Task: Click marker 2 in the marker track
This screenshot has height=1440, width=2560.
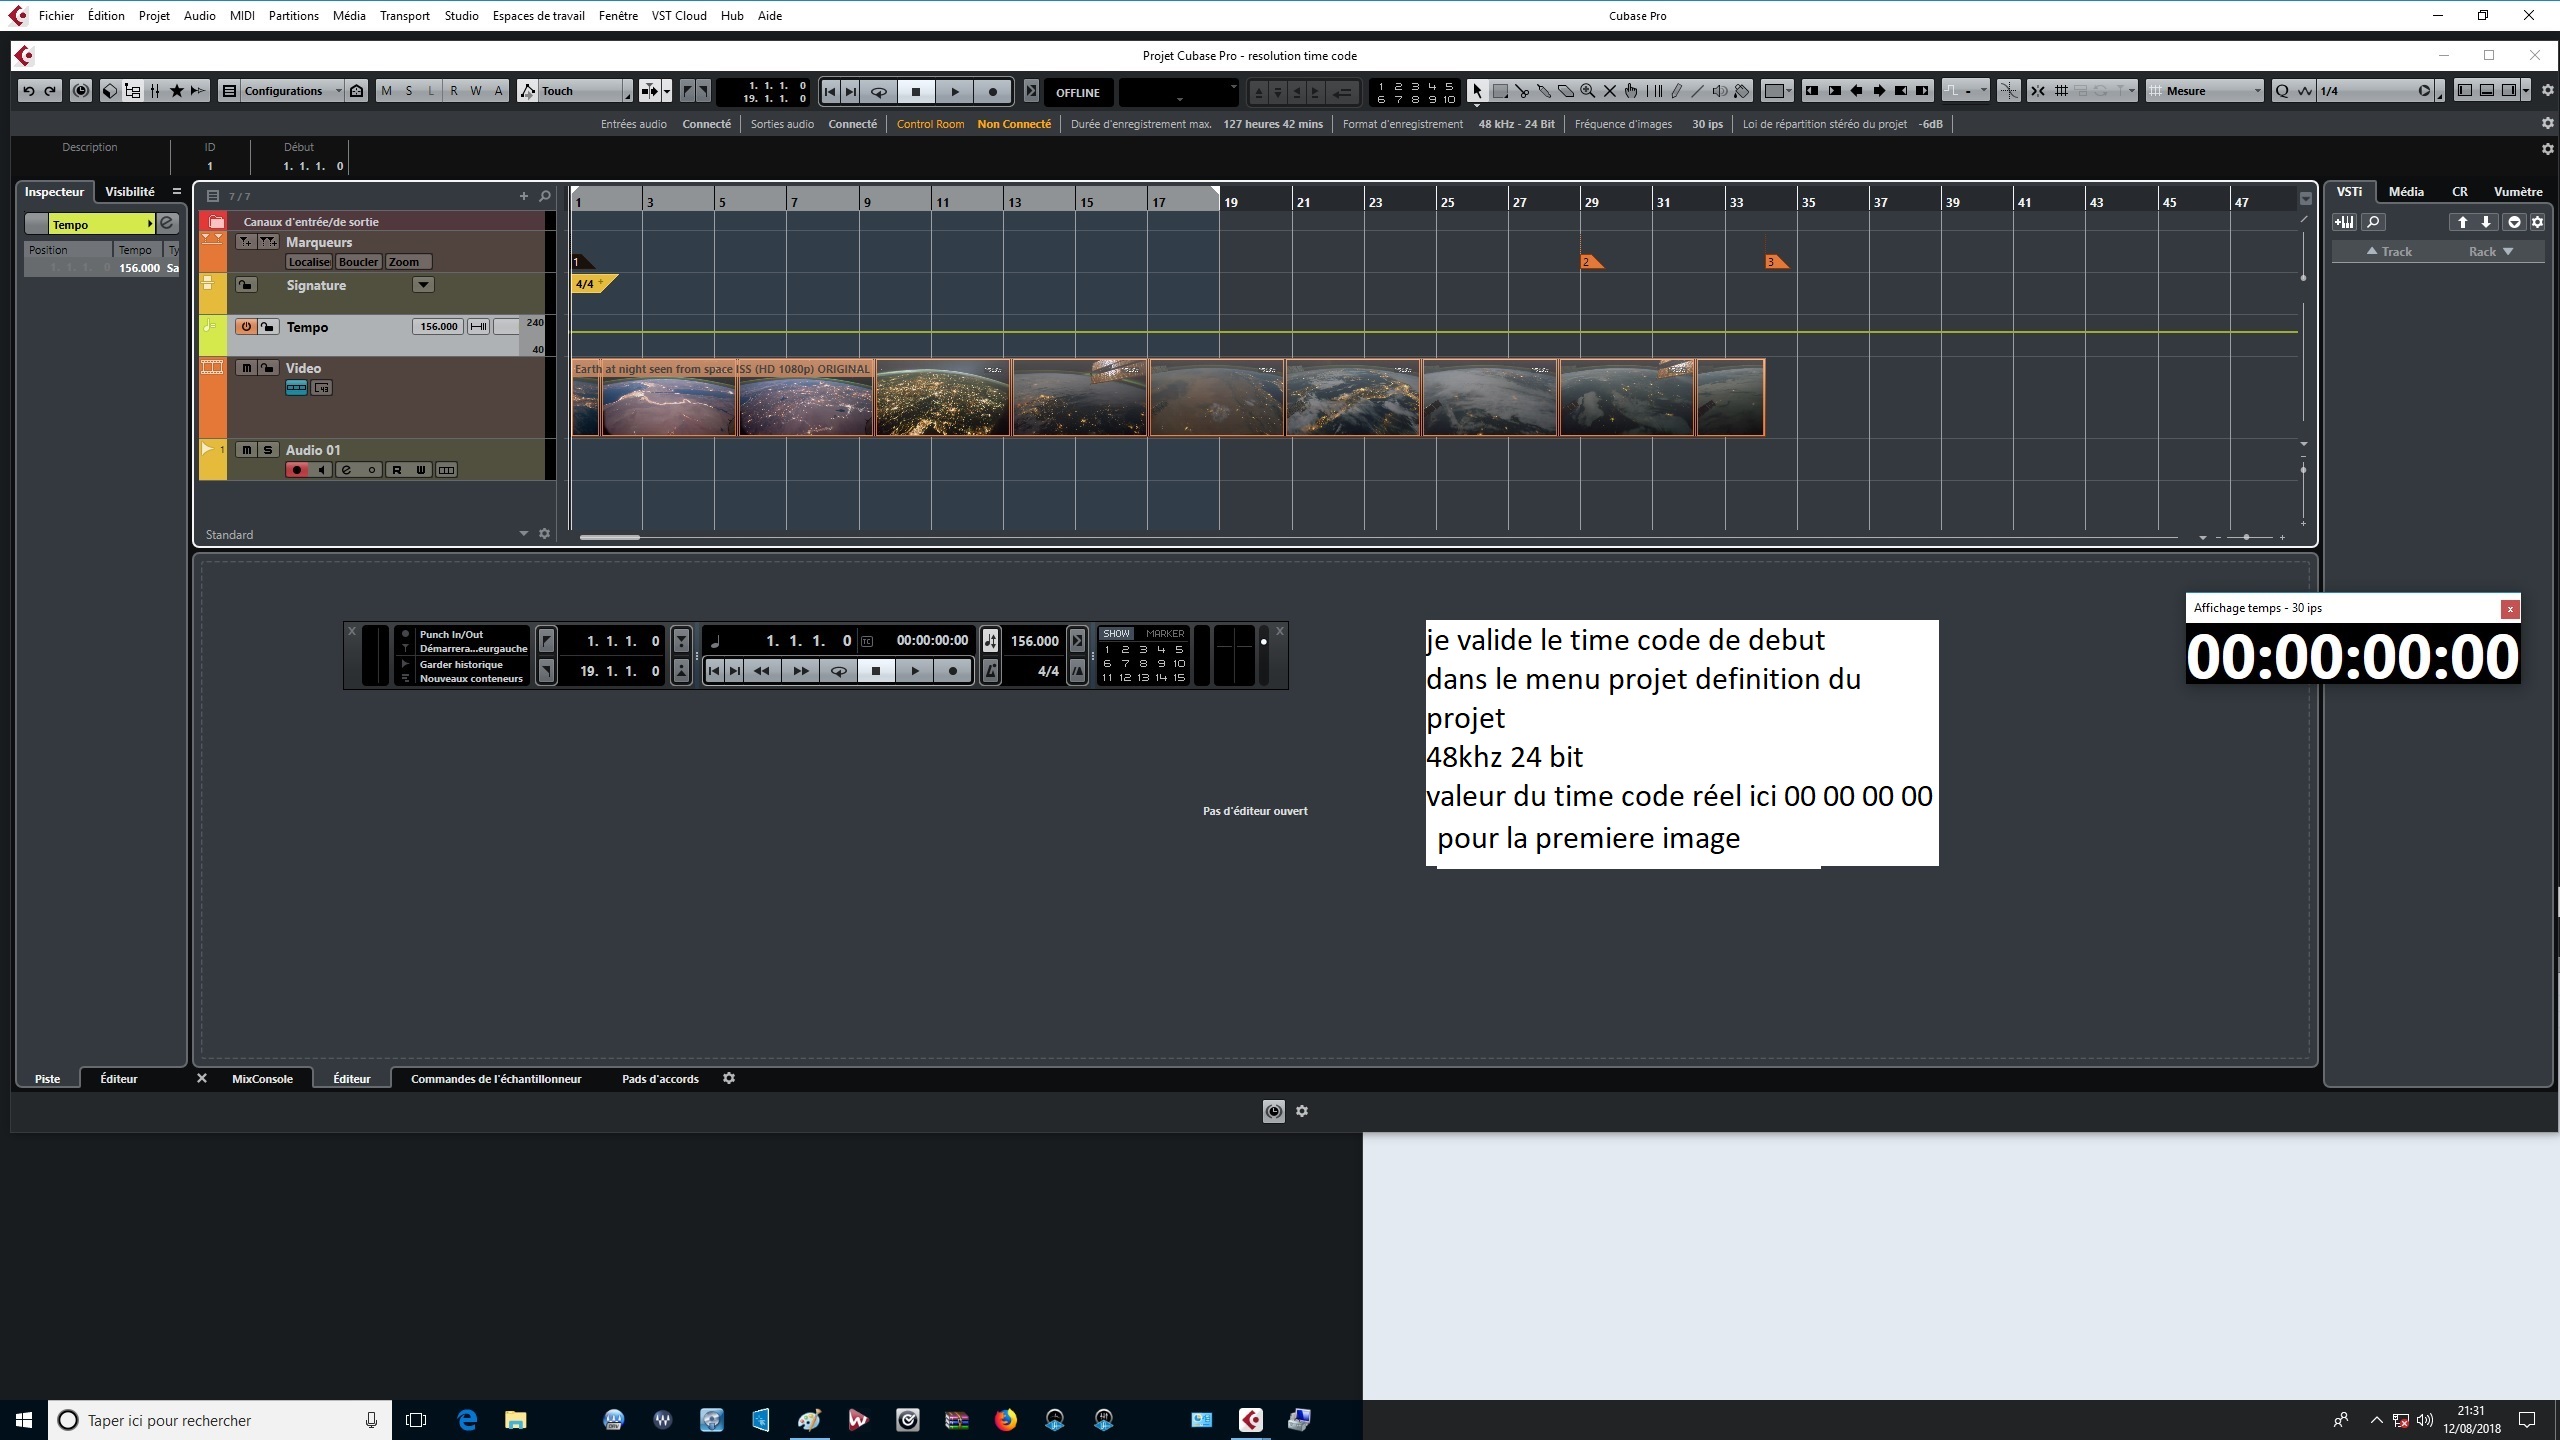Action: pos(1590,262)
